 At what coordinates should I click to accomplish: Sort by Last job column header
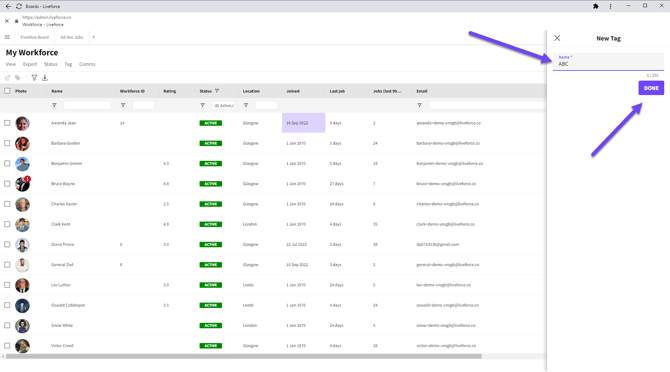coord(337,91)
